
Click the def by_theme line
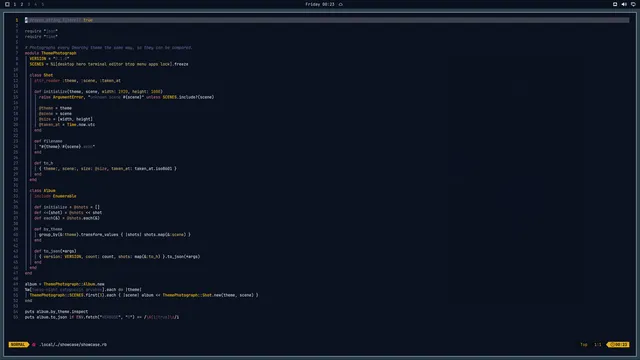pyautogui.click(x=48, y=229)
